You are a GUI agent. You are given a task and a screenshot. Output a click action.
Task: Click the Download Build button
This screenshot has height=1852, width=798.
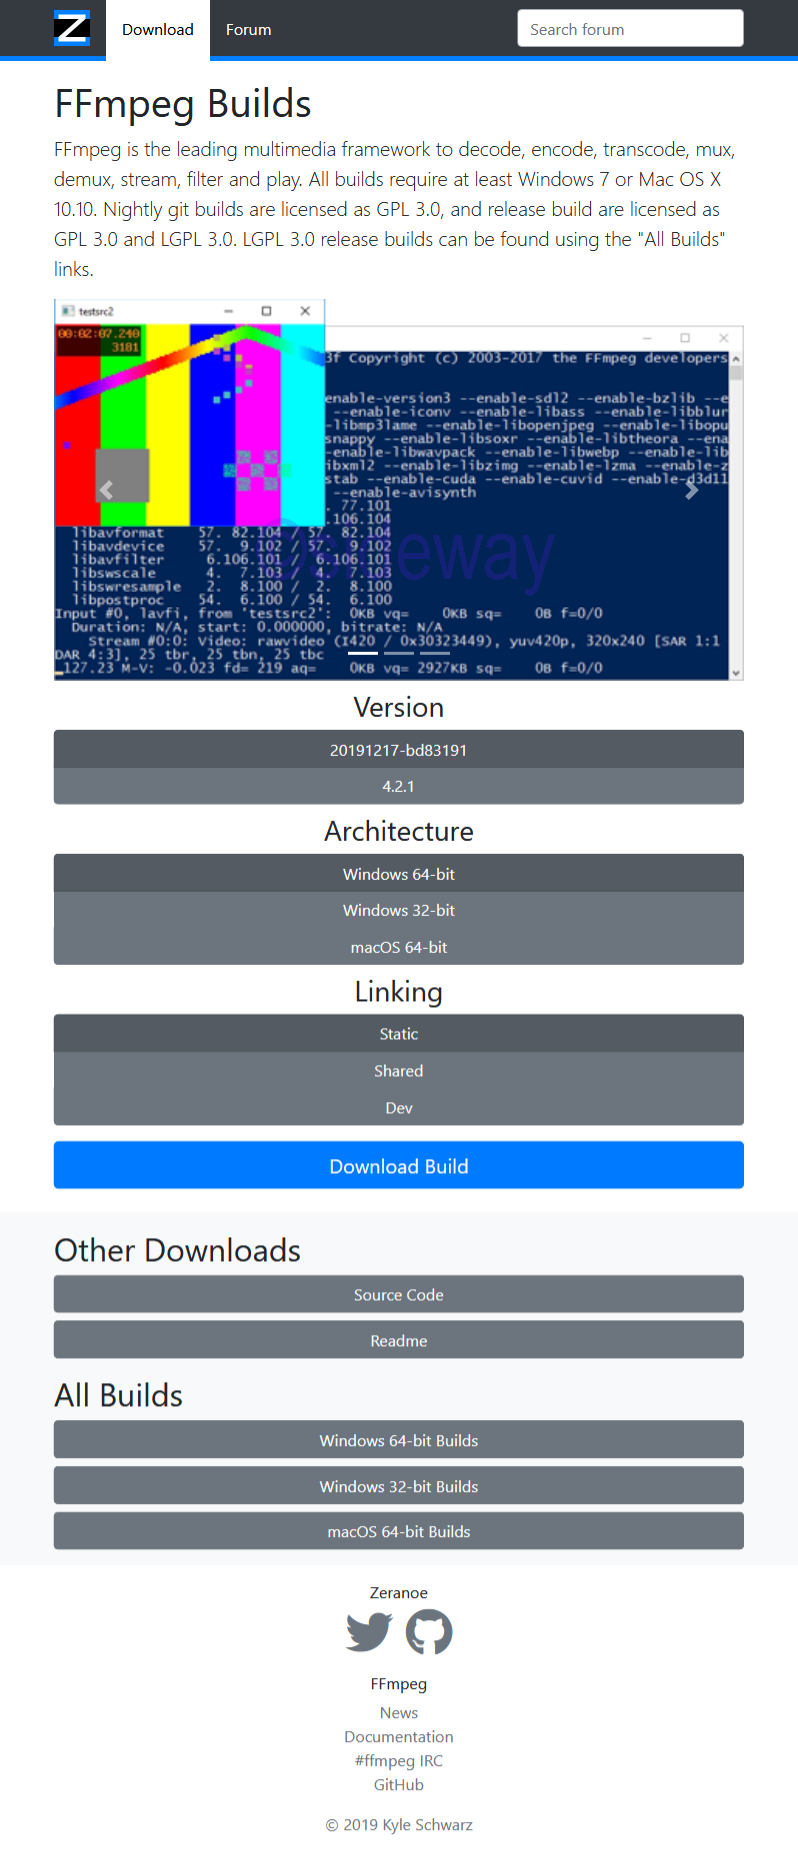pyautogui.click(x=399, y=1166)
